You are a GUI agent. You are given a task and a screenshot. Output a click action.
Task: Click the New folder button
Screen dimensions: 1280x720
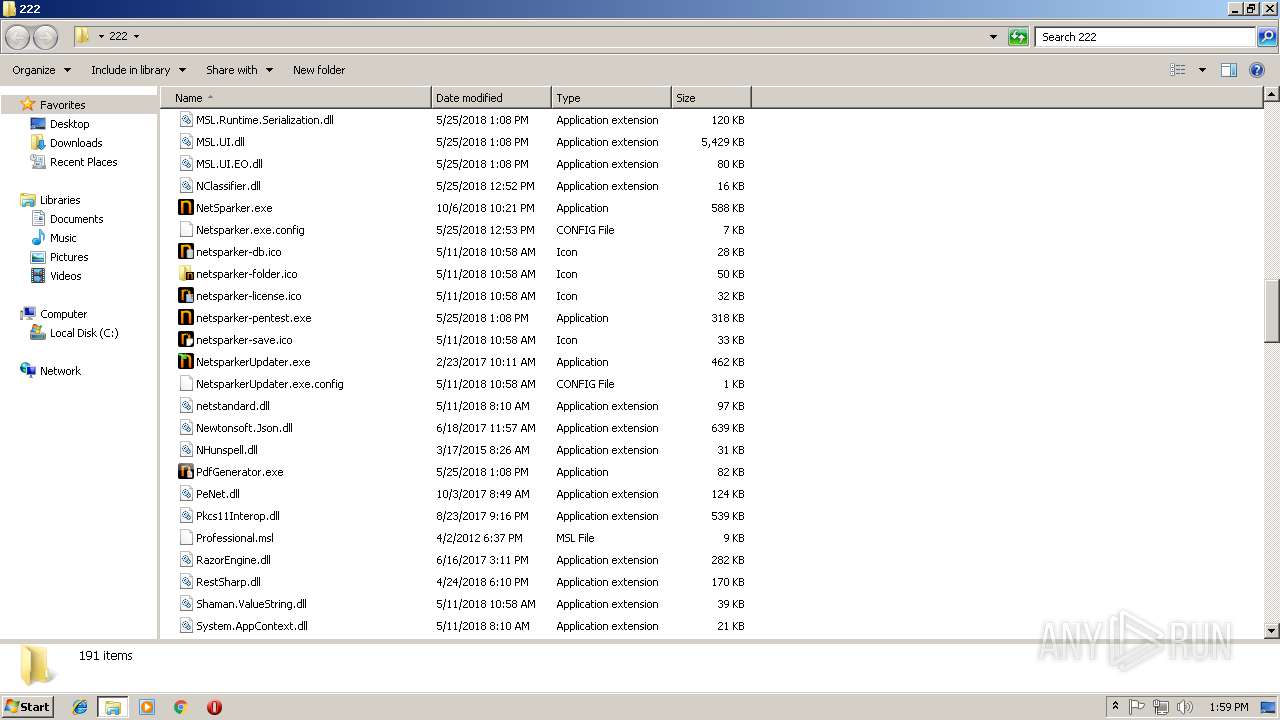click(319, 70)
